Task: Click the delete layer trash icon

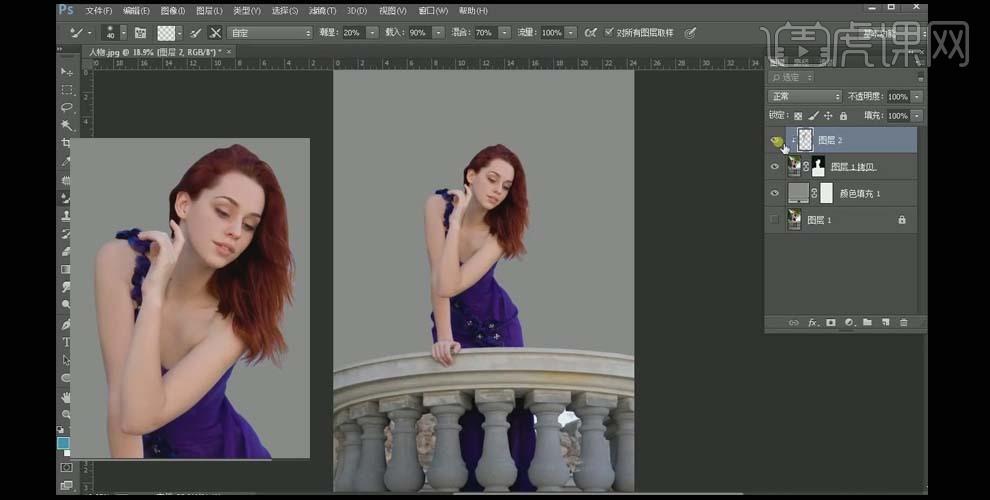Action: tap(904, 323)
